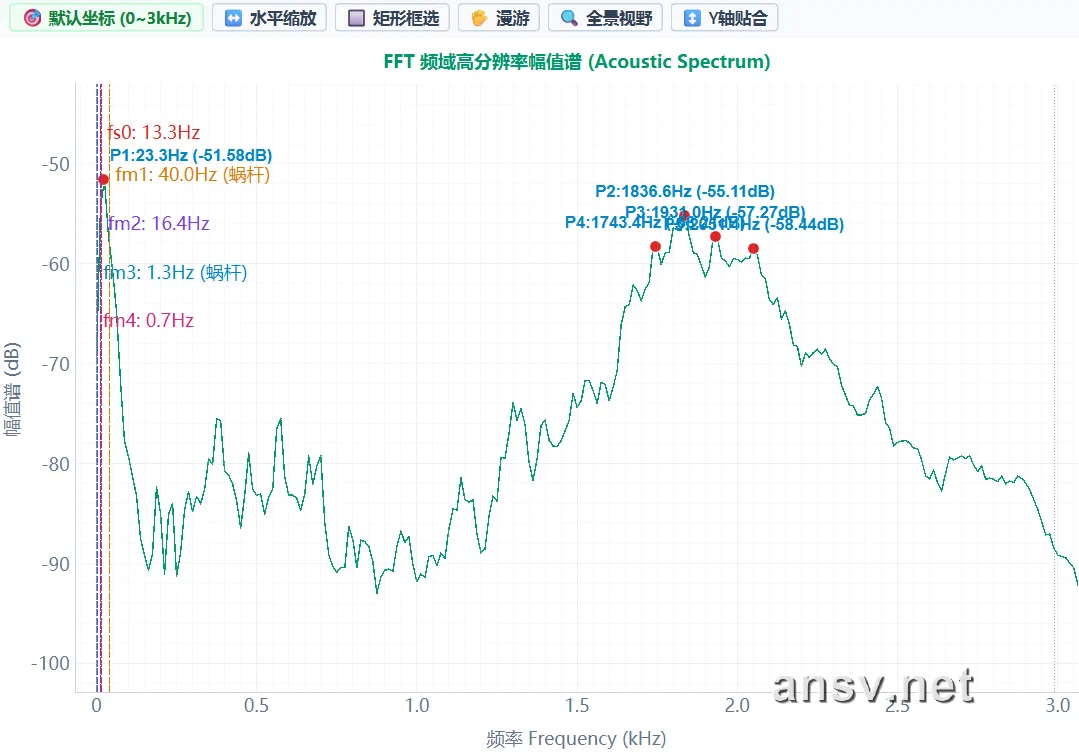Click the red P3 peak marker at 1931.0Hz
The height and width of the screenshot is (752, 1079).
(716, 237)
